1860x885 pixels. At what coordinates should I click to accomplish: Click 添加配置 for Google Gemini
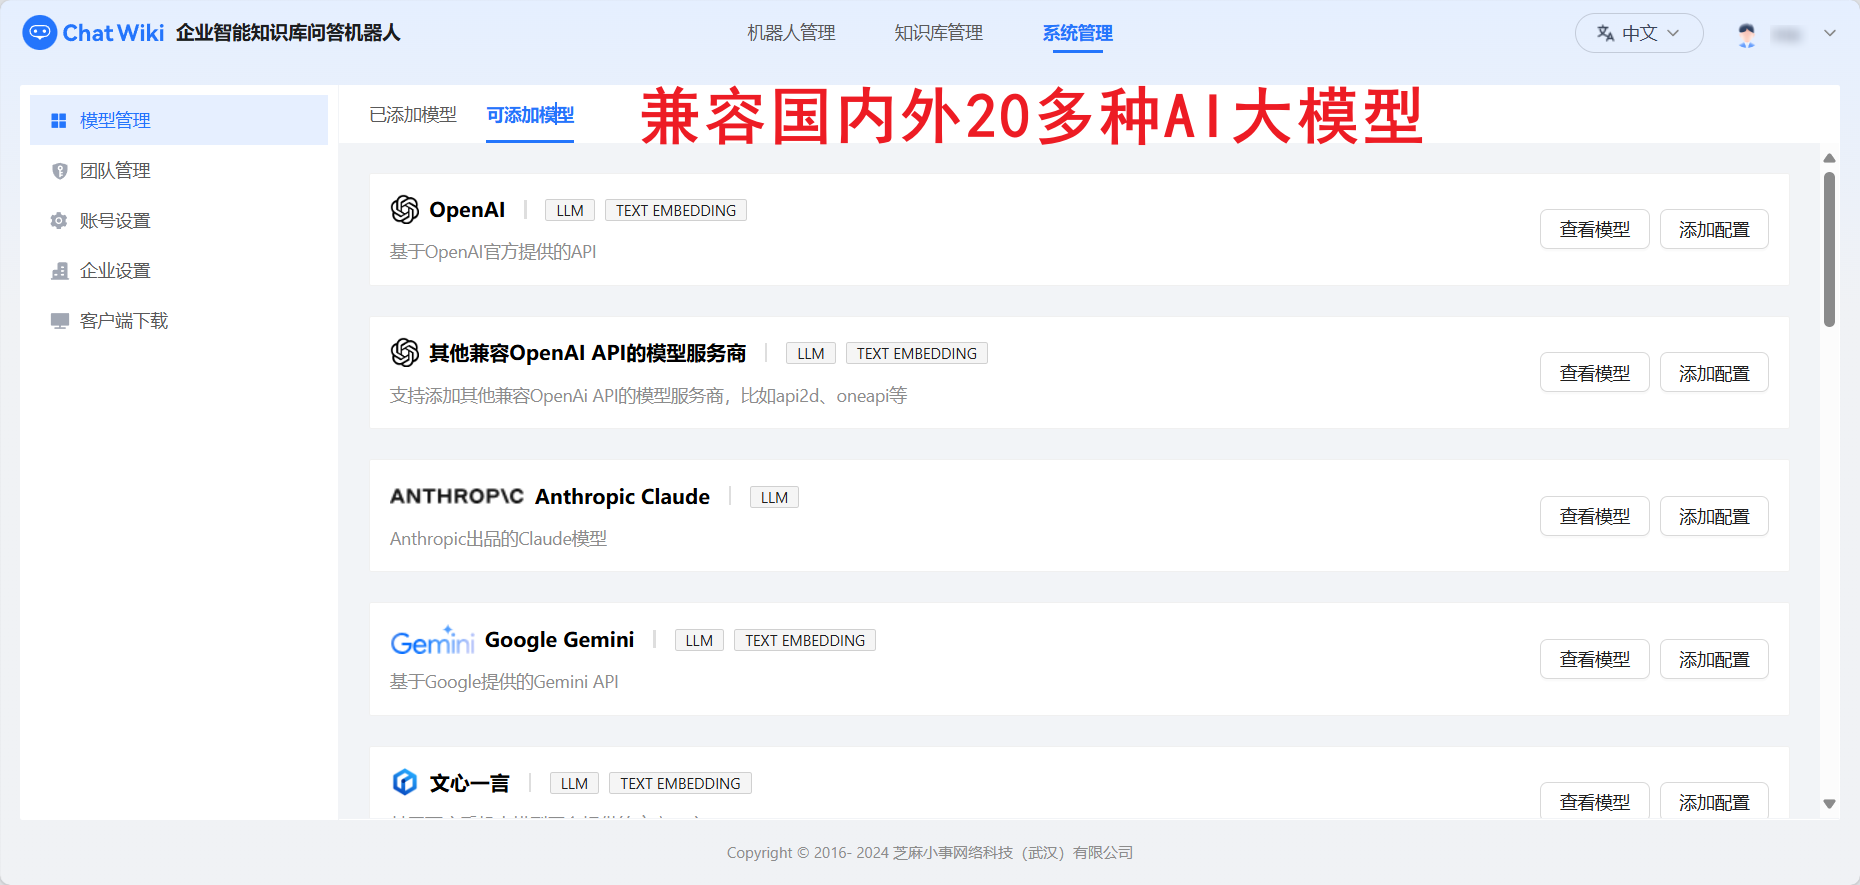[x=1714, y=659]
